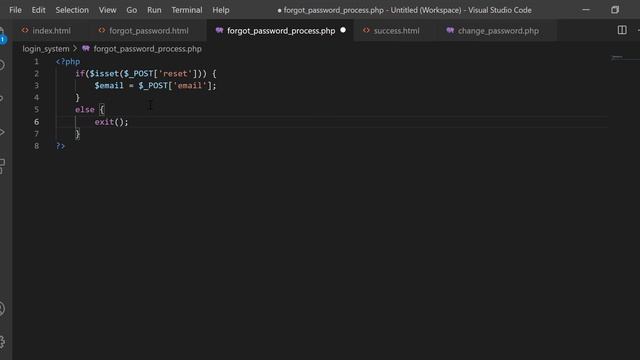Click the $email variable on line 3
Viewport: 640px width, 360px height.
click(x=109, y=86)
